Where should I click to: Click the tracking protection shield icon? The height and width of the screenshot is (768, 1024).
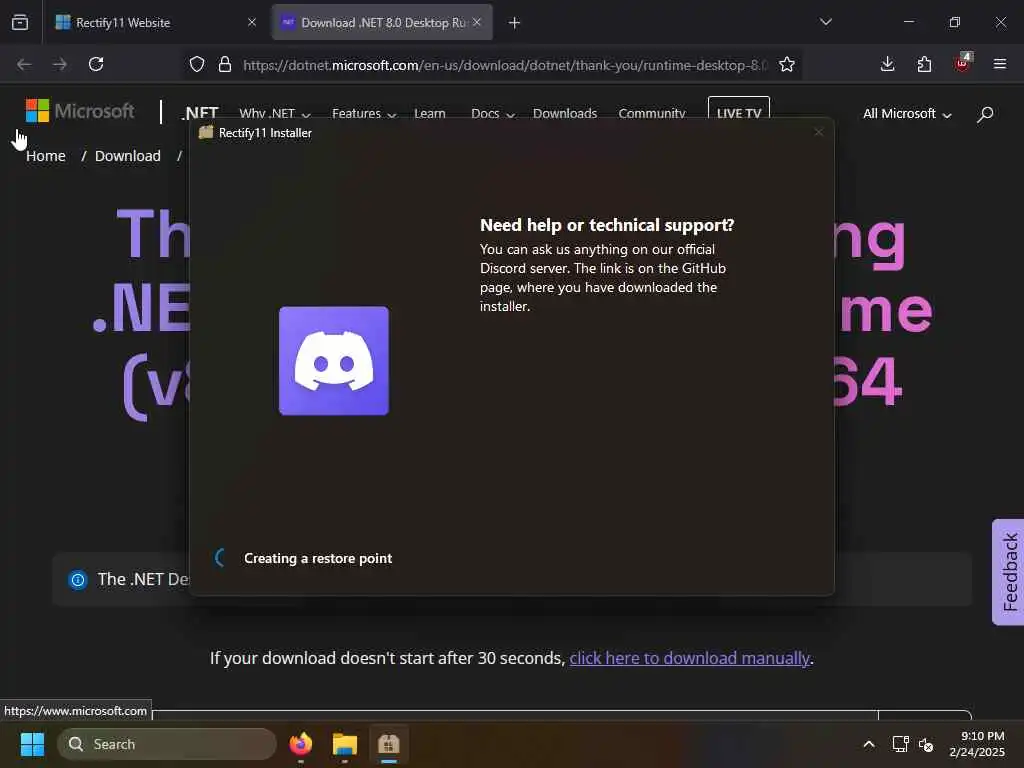(197, 65)
